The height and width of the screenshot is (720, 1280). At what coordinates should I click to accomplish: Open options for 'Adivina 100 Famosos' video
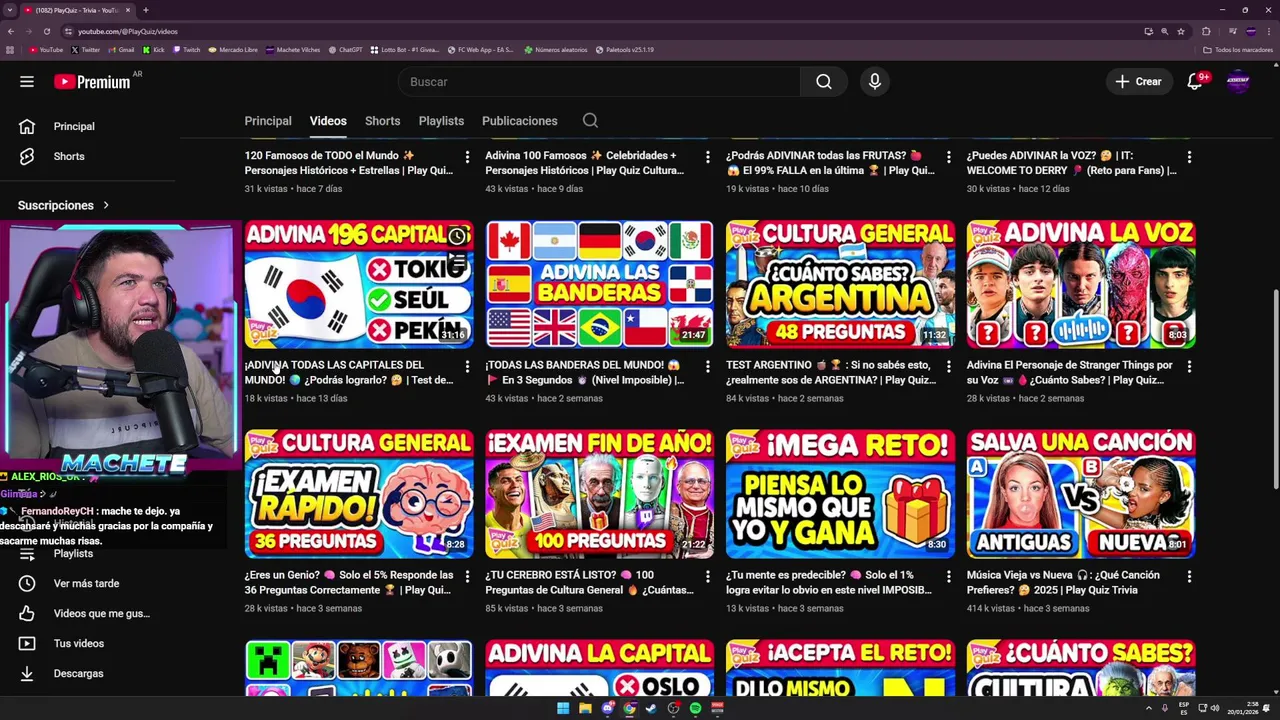707,157
